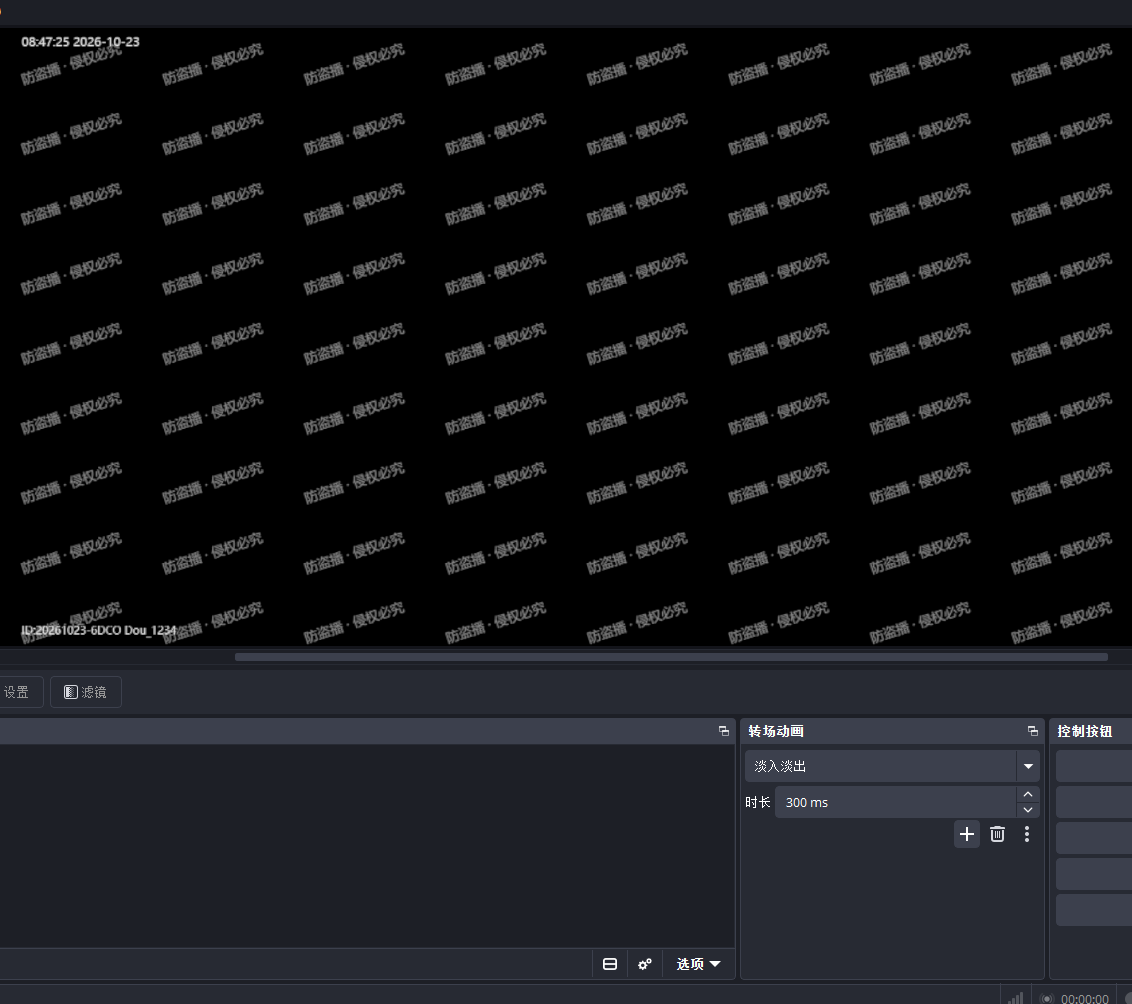Click the 时长 label

click(x=758, y=803)
